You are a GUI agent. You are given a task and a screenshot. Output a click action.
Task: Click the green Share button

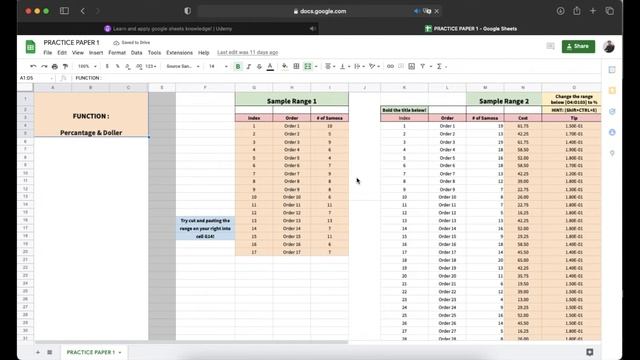(578, 46)
